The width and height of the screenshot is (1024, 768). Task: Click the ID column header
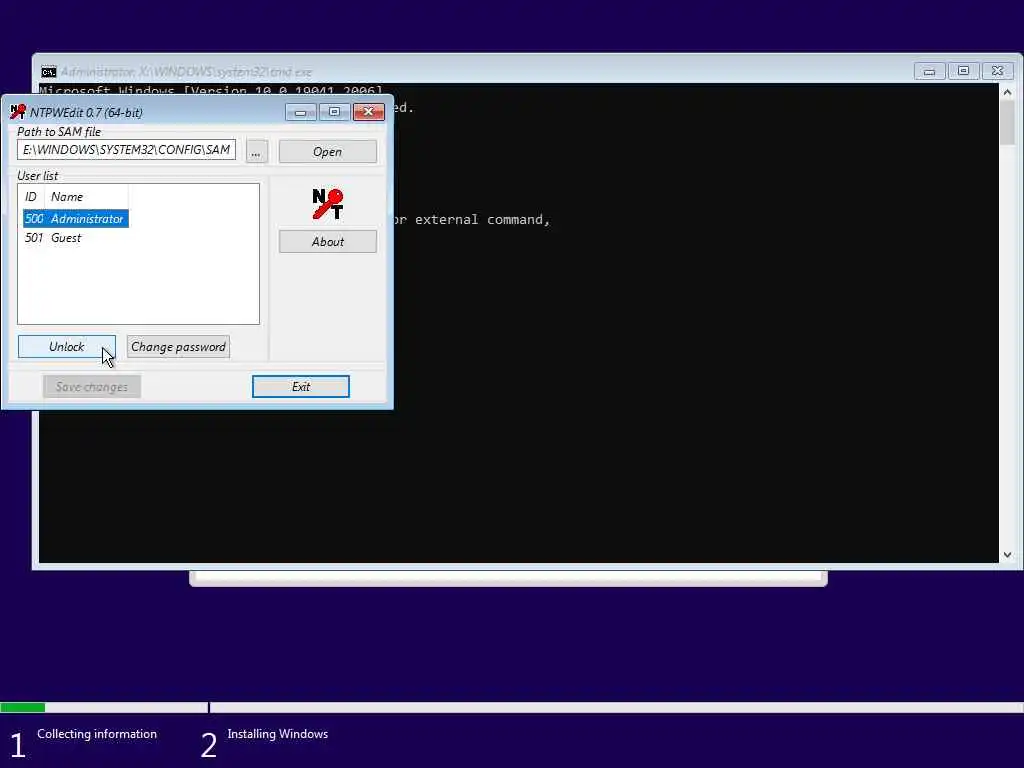(31, 197)
